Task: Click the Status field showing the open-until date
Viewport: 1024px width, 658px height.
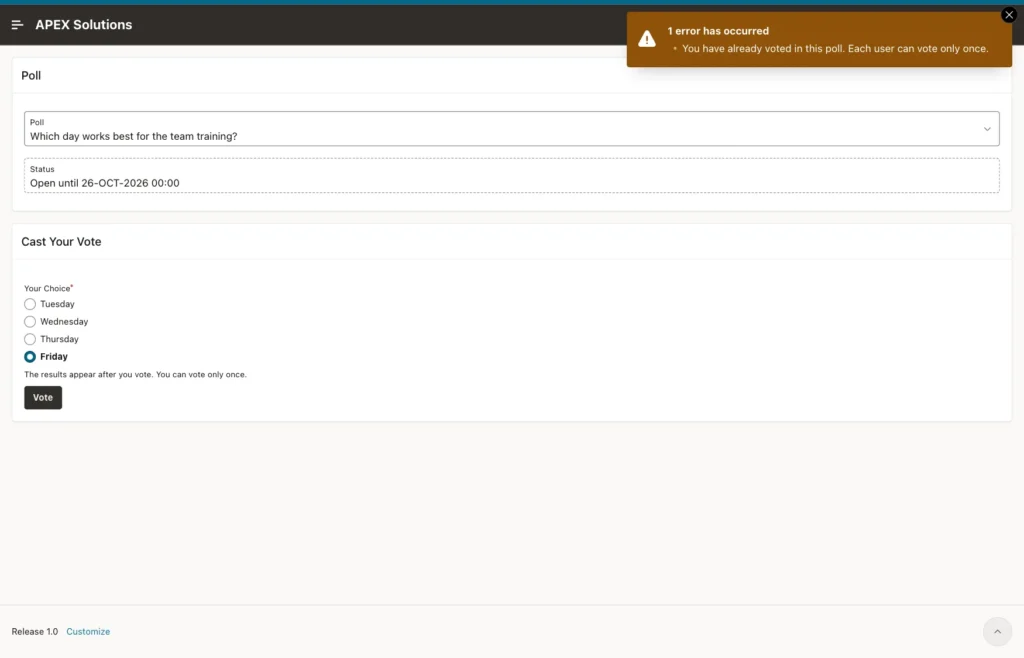Action: [x=511, y=176]
